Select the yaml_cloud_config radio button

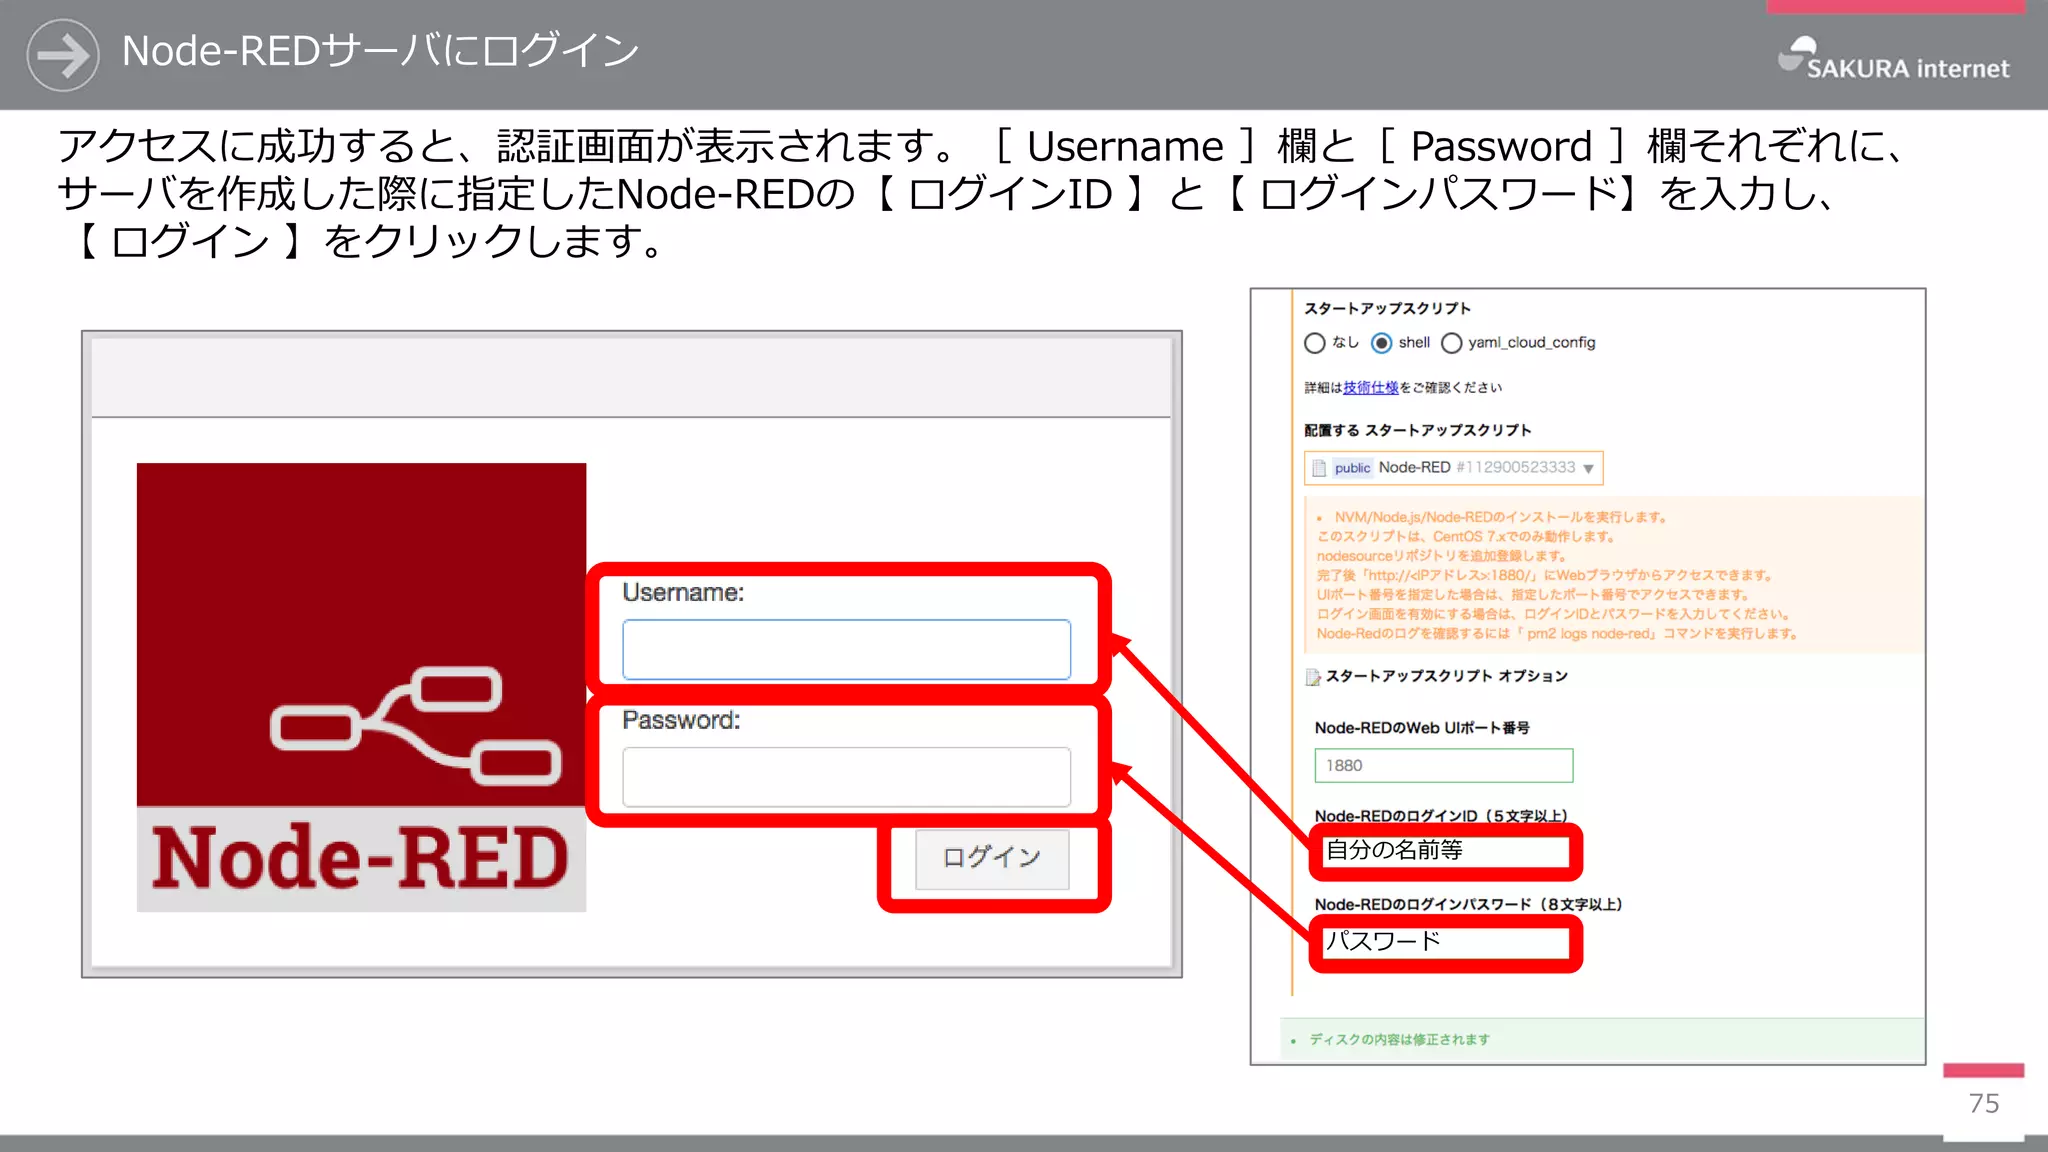click(1452, 343)
